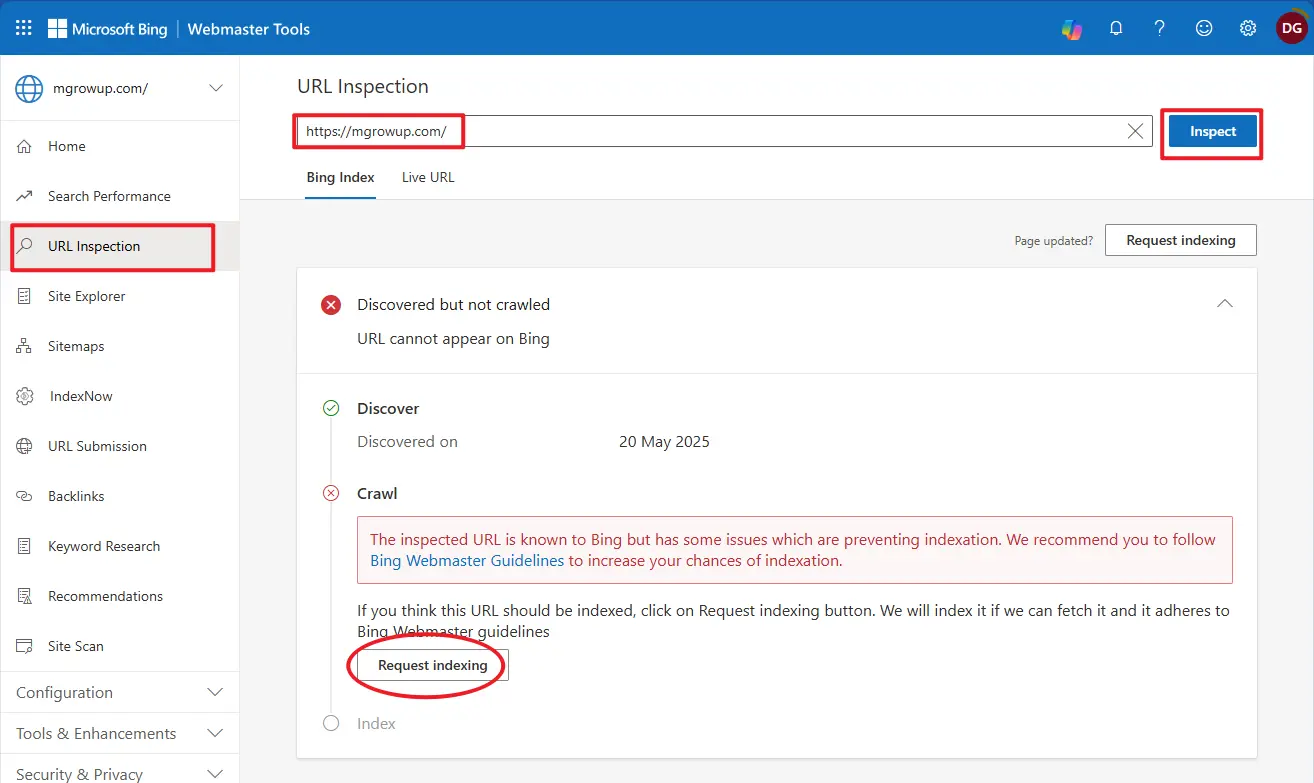Collapse the Discovered but not crawled panel

coord(1224,304)
